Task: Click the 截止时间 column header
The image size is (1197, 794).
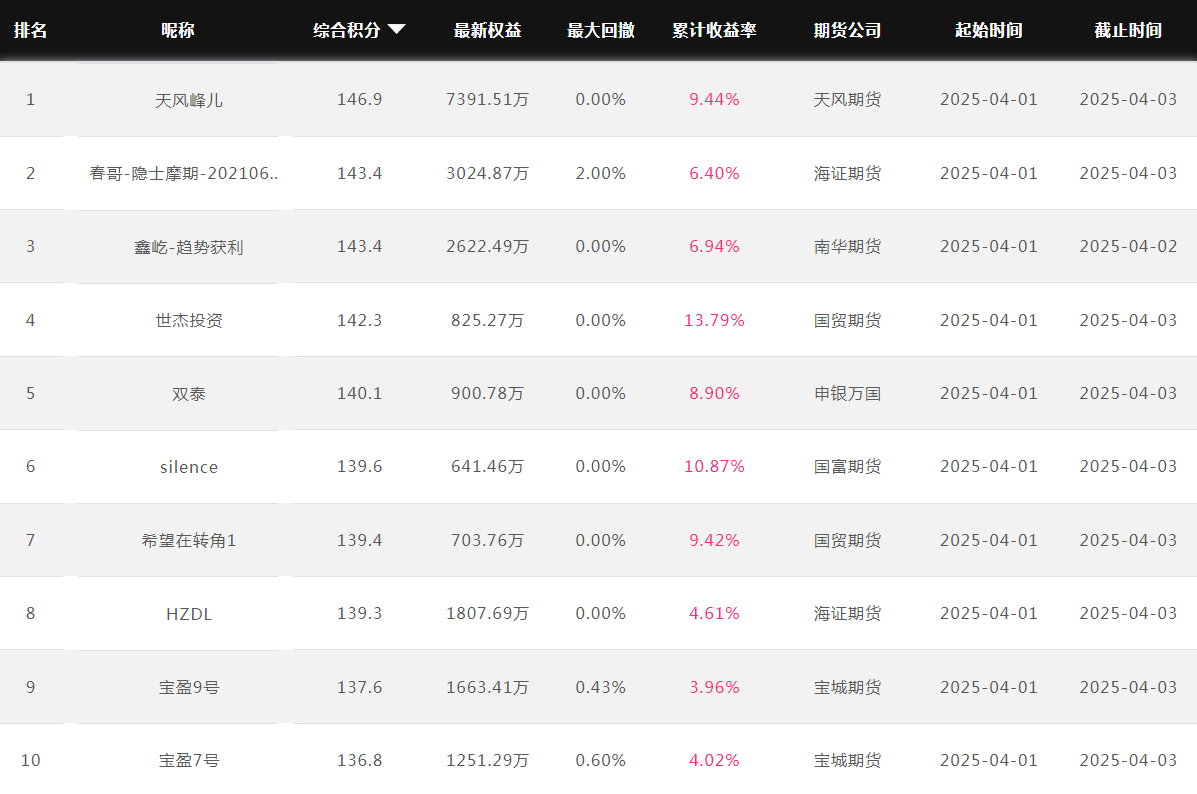Action: pyautogui.click(x=1128, y=31)
